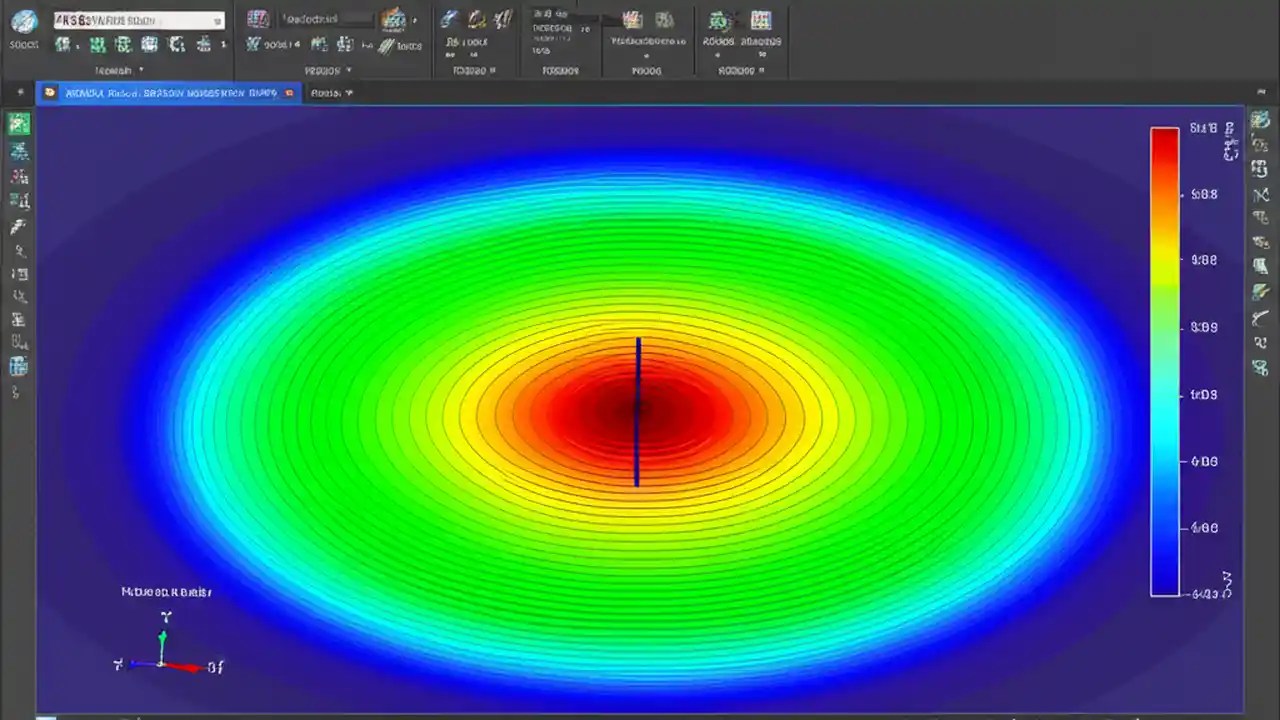Click the application logo button at top left

pyautogui.click(x=22, y=20)
